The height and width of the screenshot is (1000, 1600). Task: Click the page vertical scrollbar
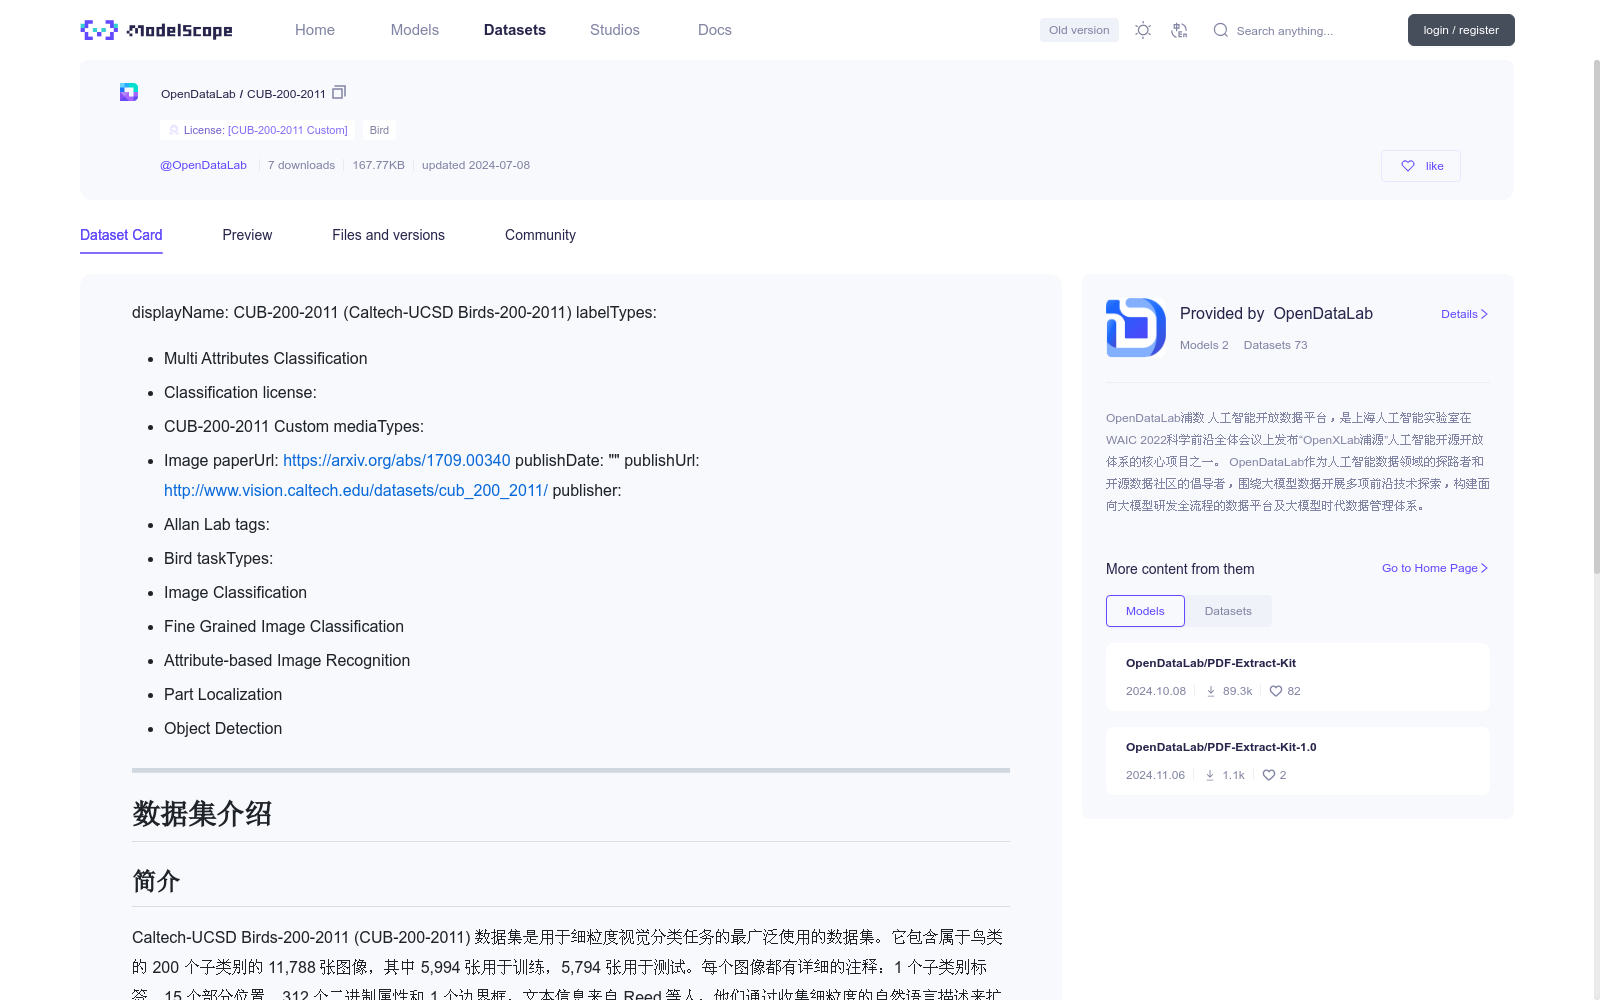pyautogui.click(x=1596, y=315)
